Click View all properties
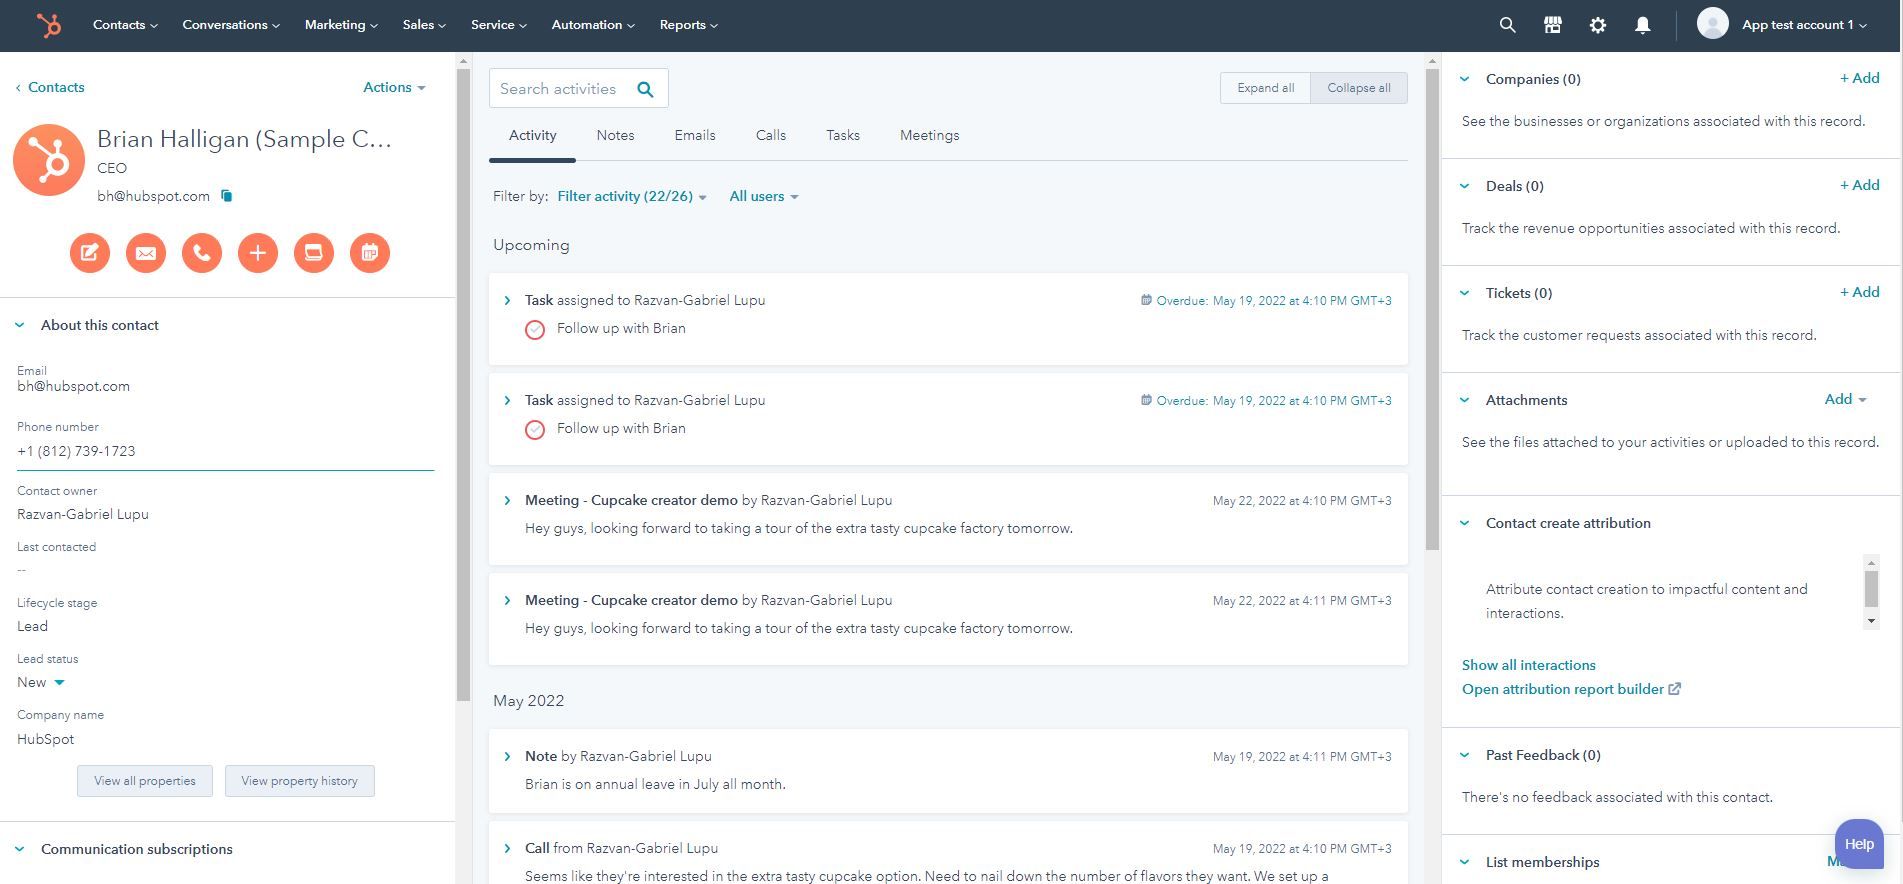Viewport: 1903px width, 884px height. coord(145,781)
